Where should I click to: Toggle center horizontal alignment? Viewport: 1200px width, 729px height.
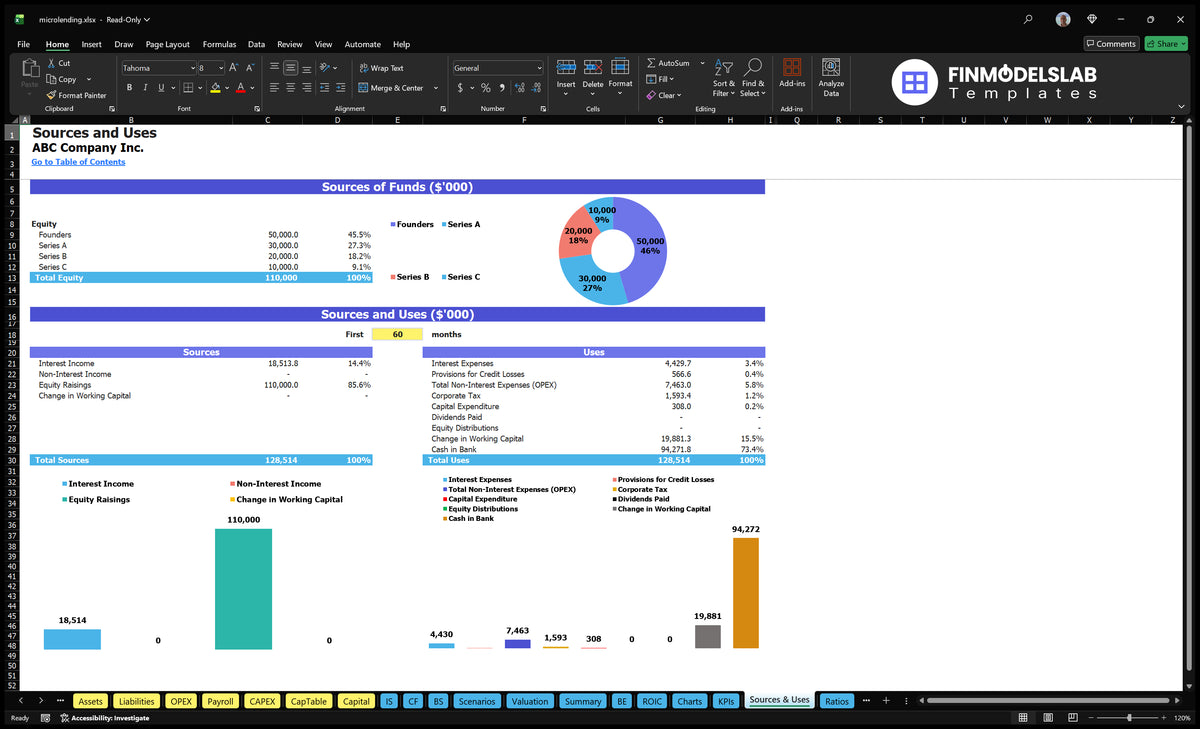(290, 87)
